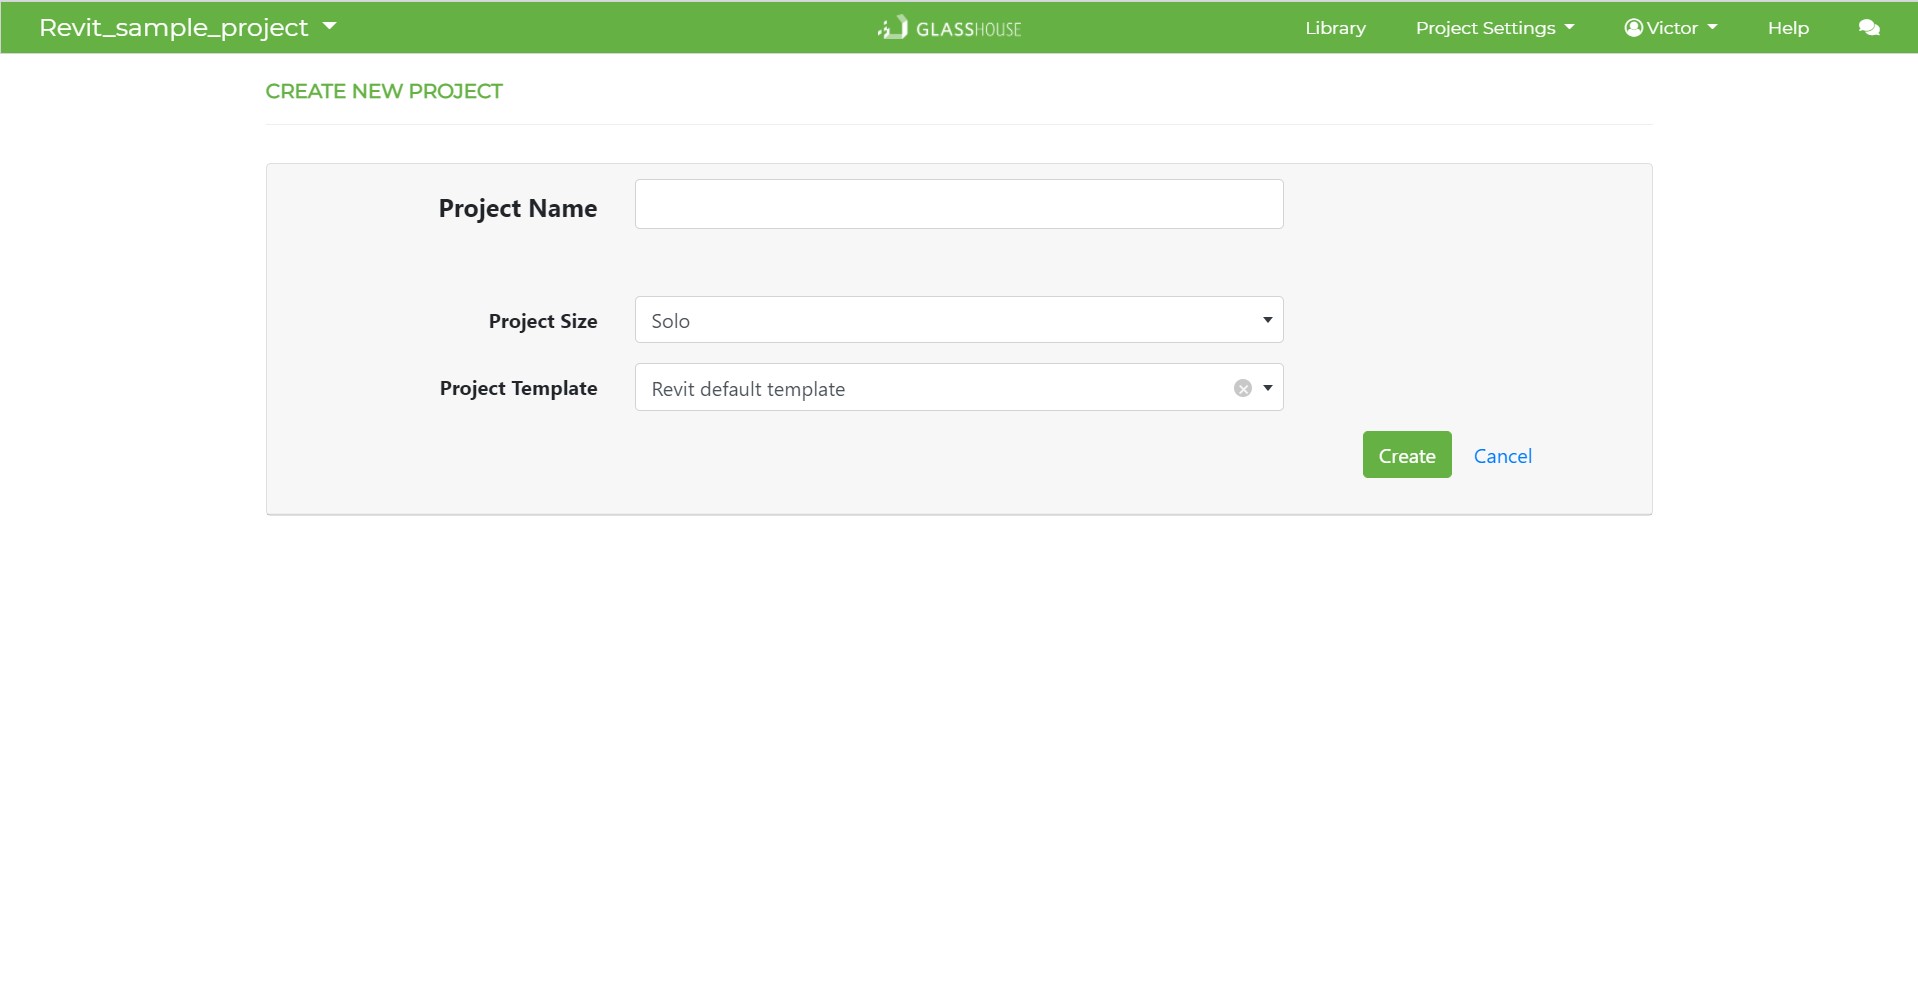Click the Project Size dropdown arrow
Image resolution: width=1918 pixels, height=993 pixels.
[x=1267, y=320]
